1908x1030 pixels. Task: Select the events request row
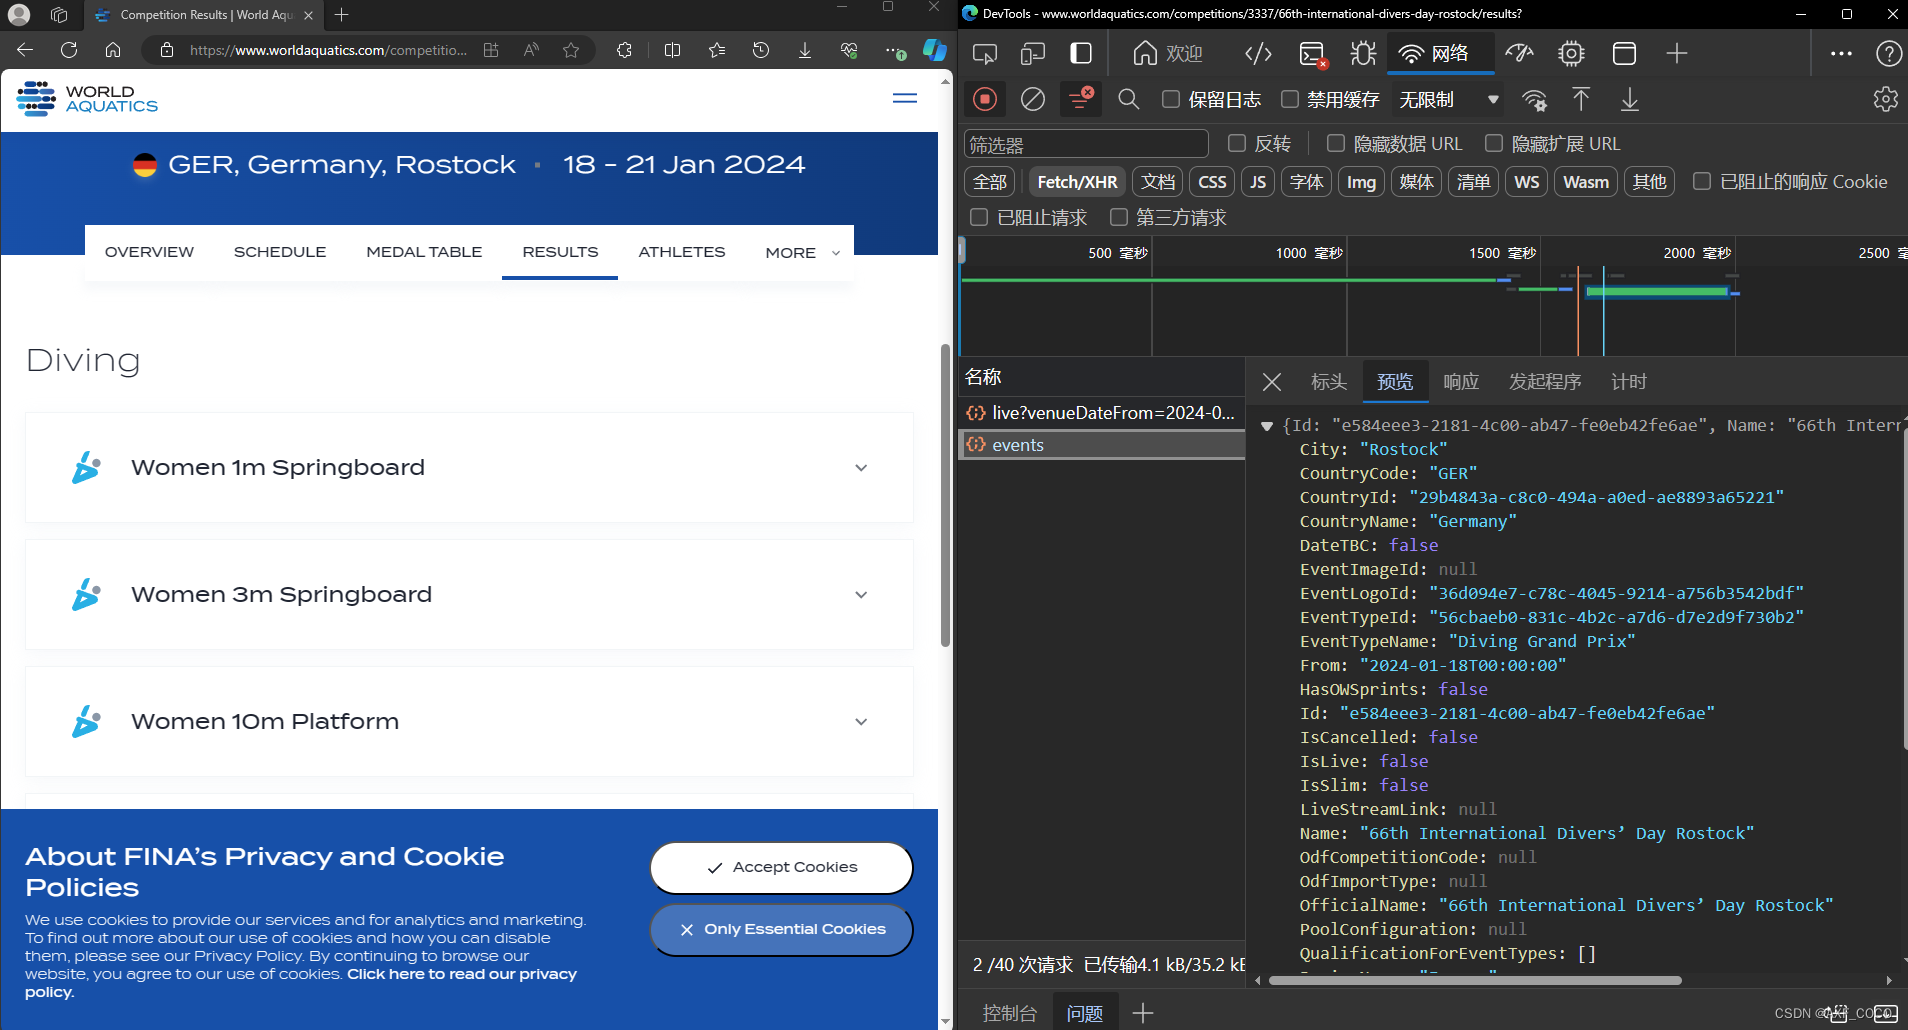click(1101, 445)
